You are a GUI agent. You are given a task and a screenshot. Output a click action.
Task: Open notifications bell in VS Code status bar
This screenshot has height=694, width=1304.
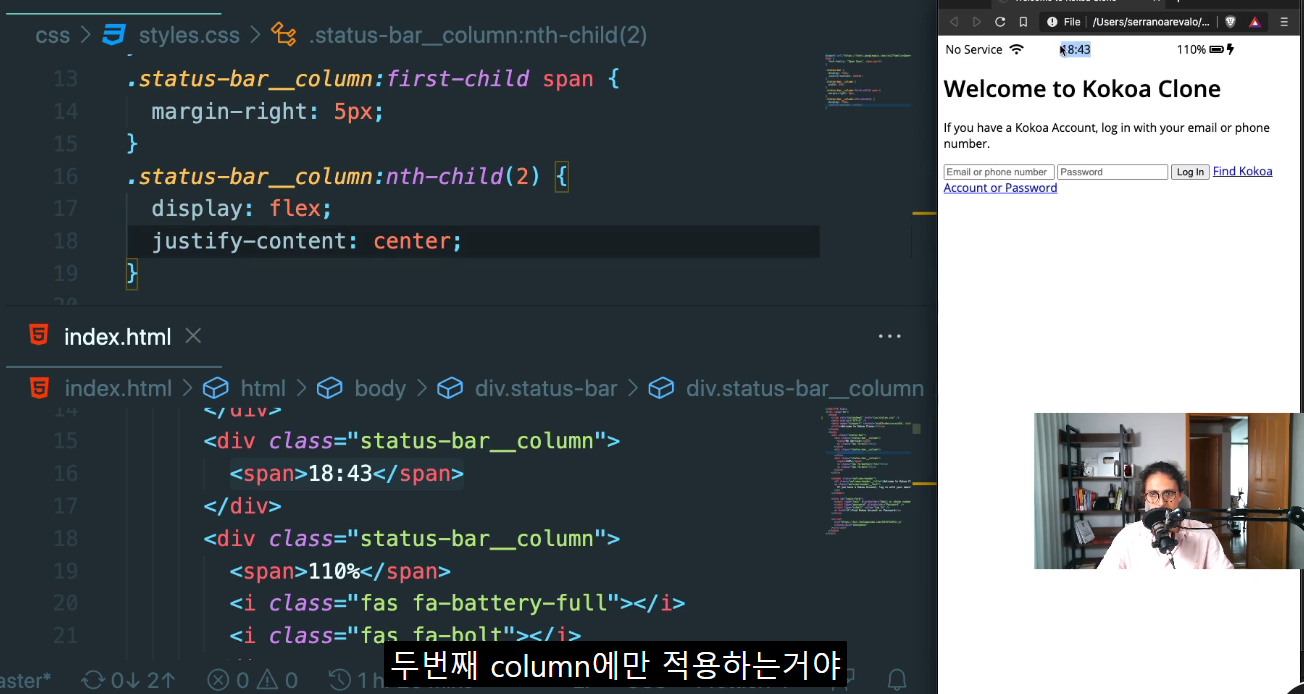pyautogui.click(x=897, y=680)
